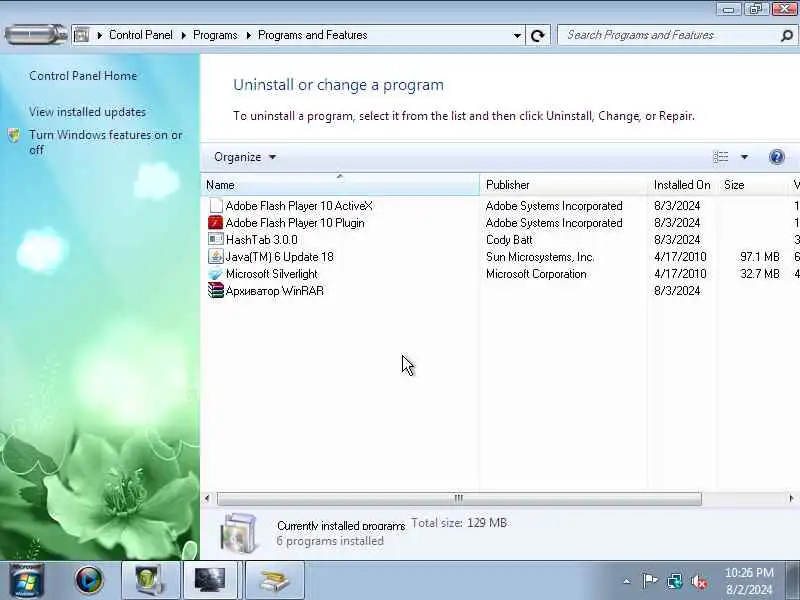This screenshot has height=600, width=800.
Task: Open View installed updates link
Action: pos(87,112)
